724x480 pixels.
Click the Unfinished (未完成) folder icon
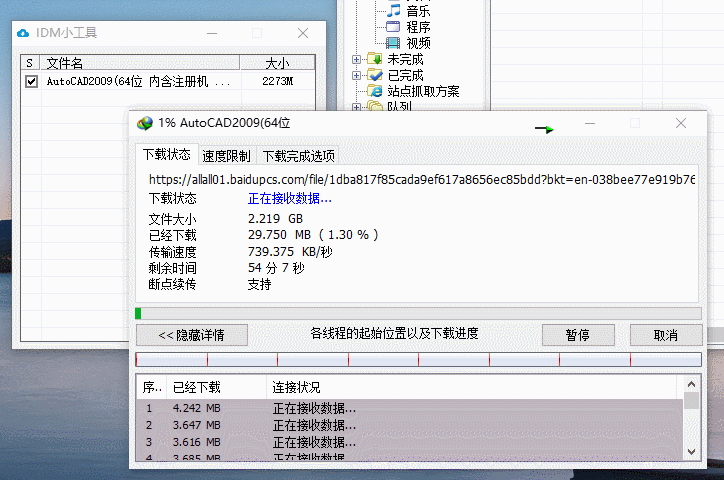pos(375,59)
